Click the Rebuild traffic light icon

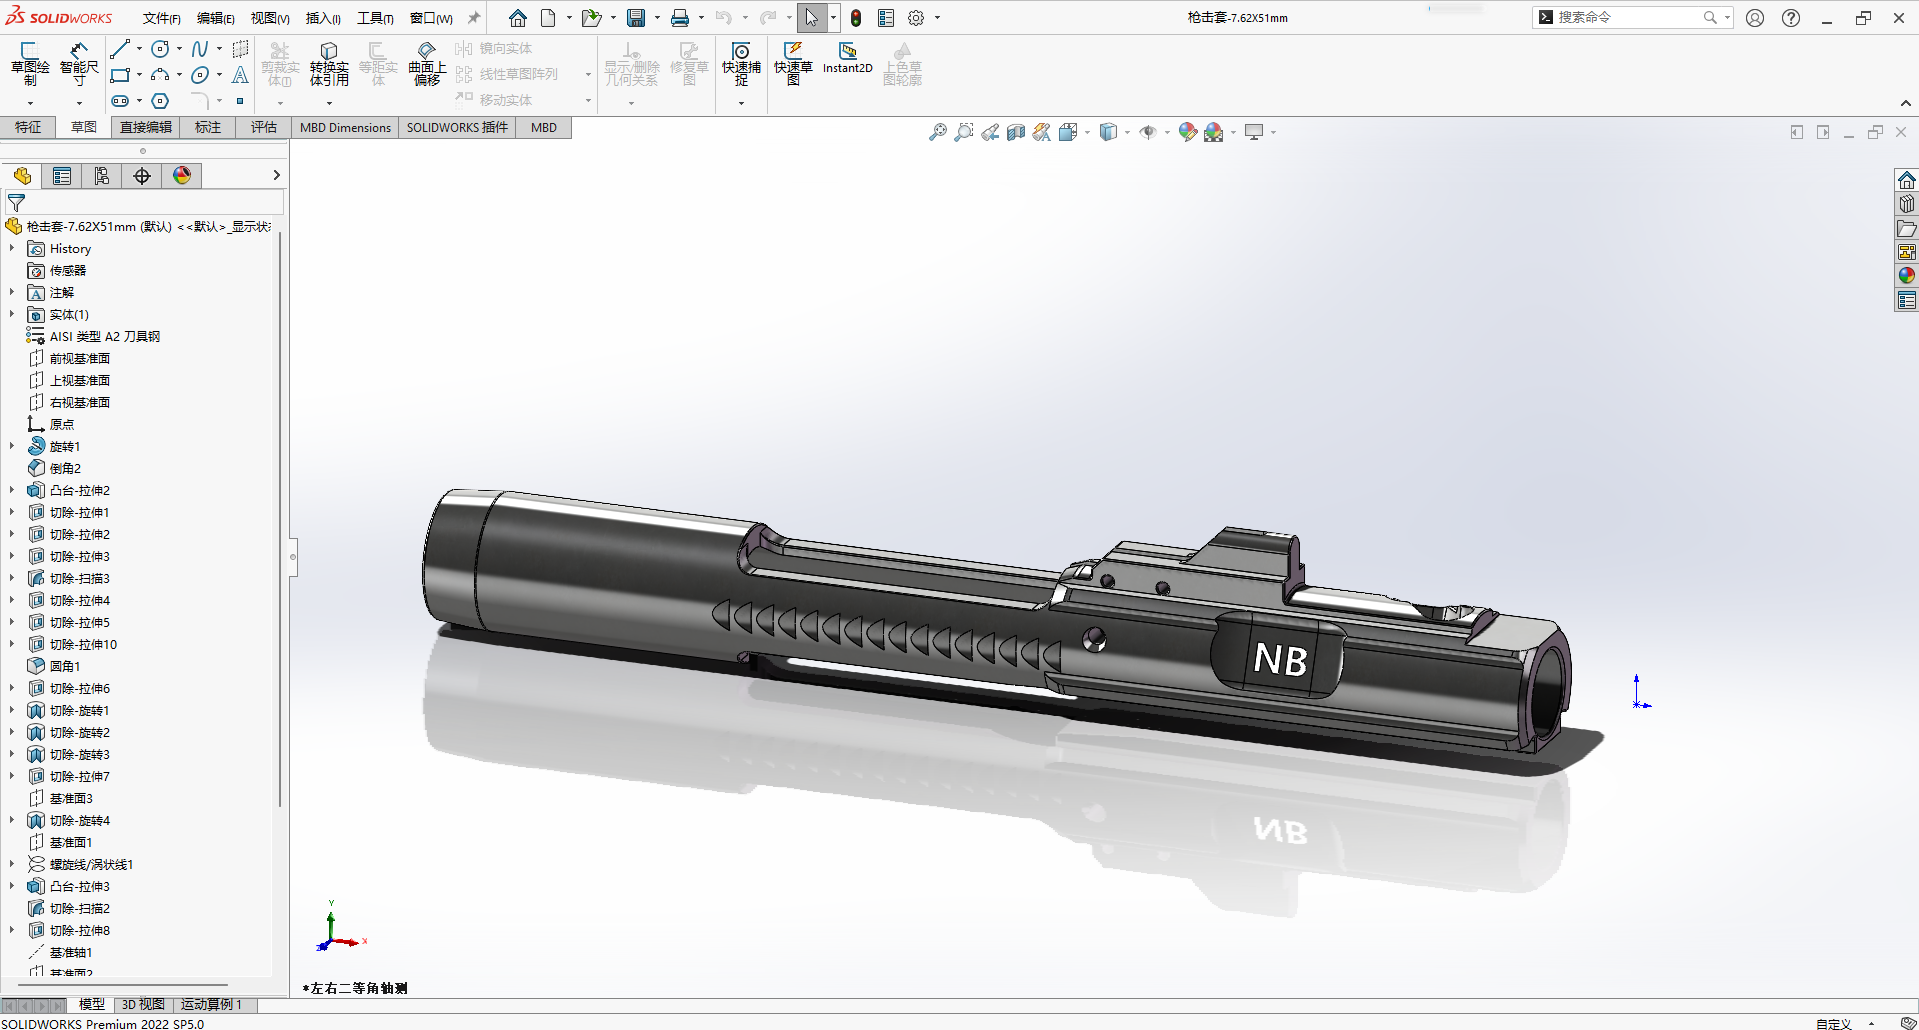[x=856, y=18]
